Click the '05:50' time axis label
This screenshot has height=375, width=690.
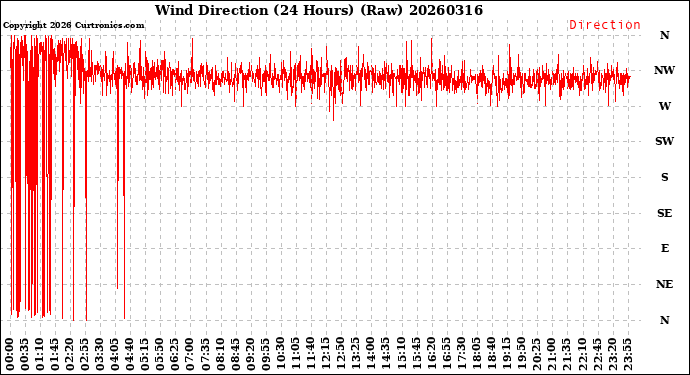pyautogui.click(x=161, y=354)
